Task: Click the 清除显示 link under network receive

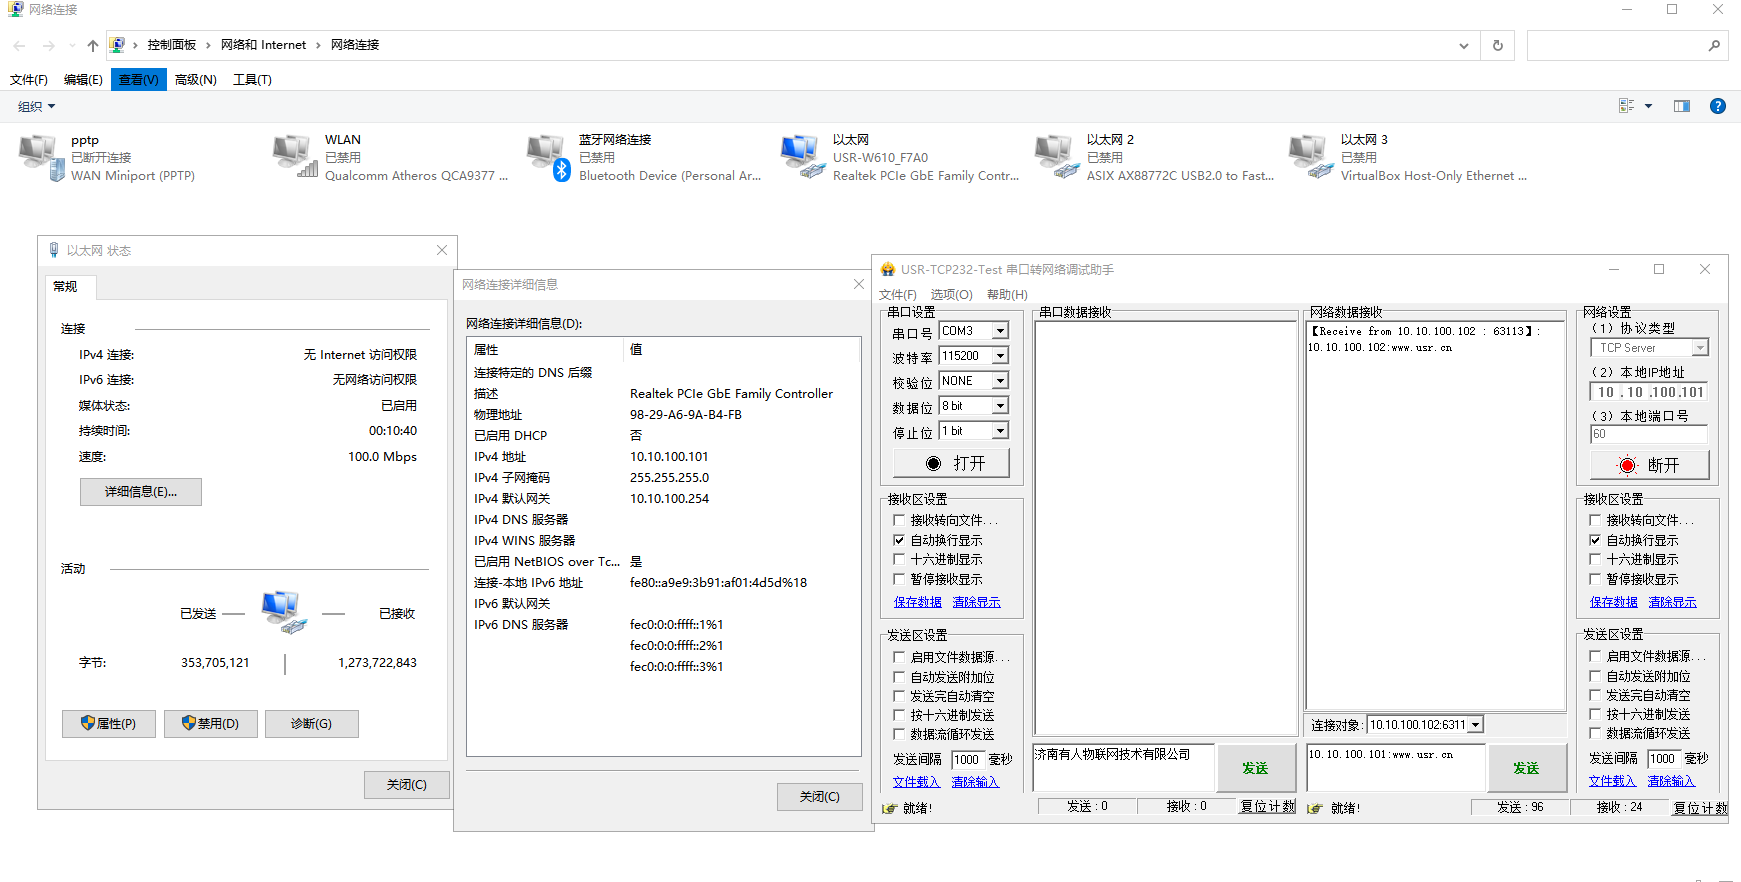Action: coord(1672,602)
